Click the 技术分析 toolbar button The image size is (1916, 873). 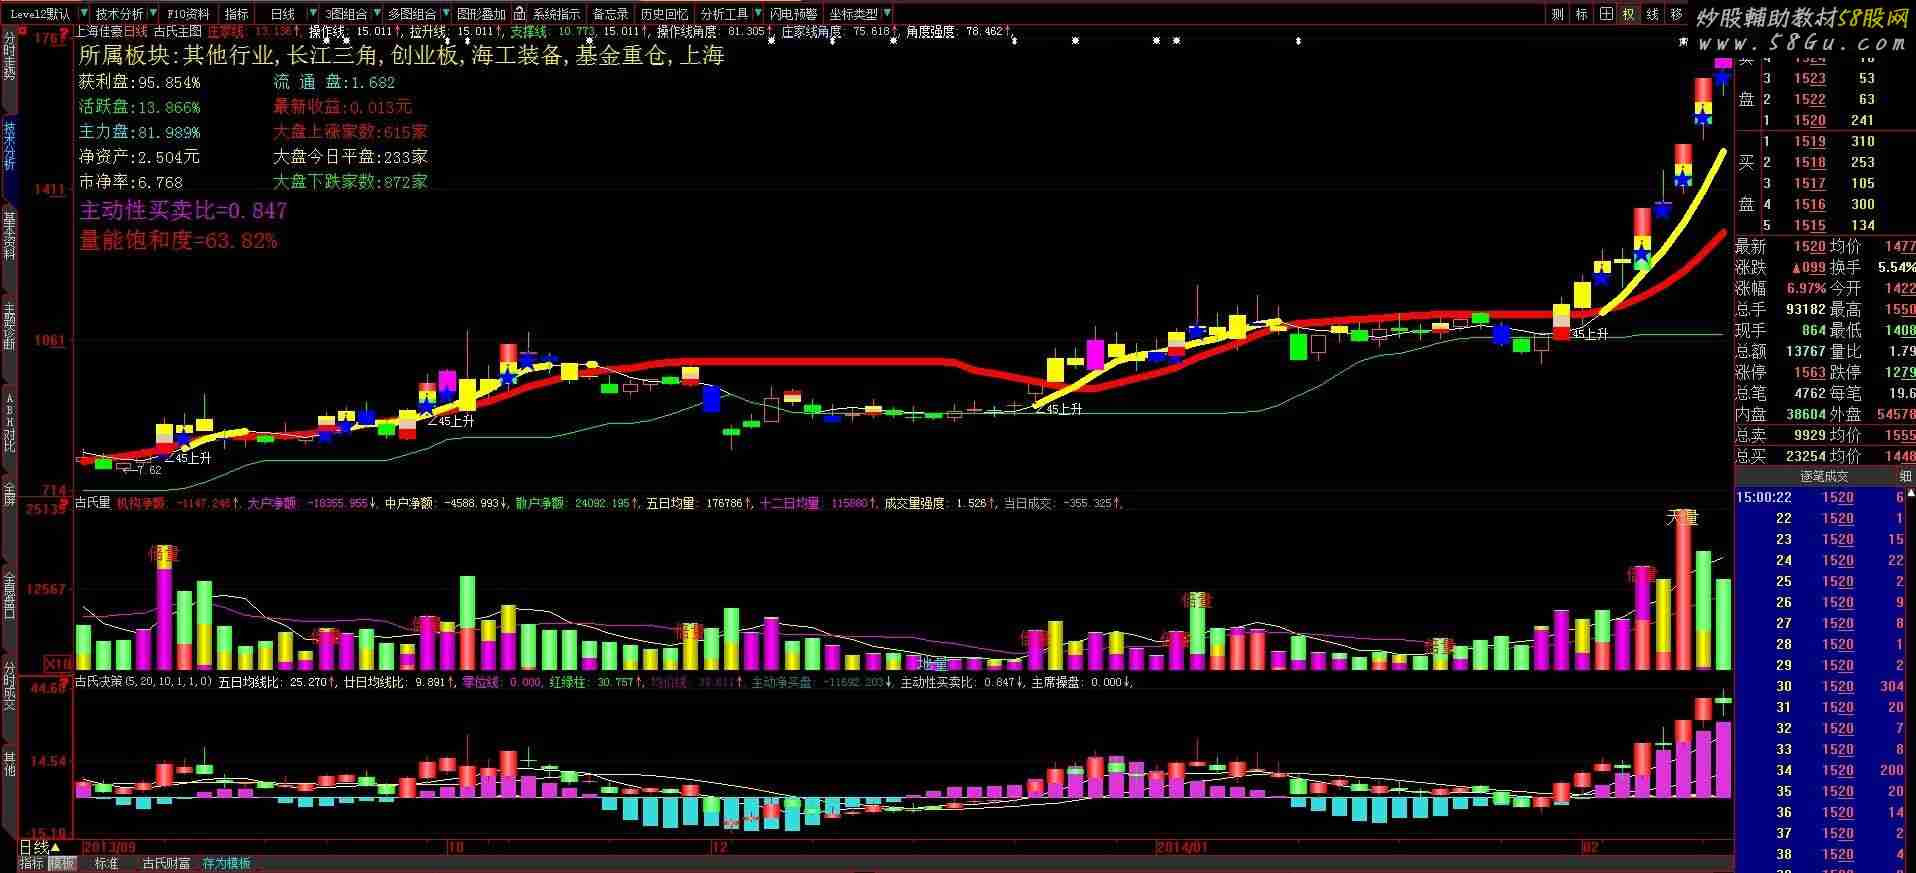tap(119, 14)
